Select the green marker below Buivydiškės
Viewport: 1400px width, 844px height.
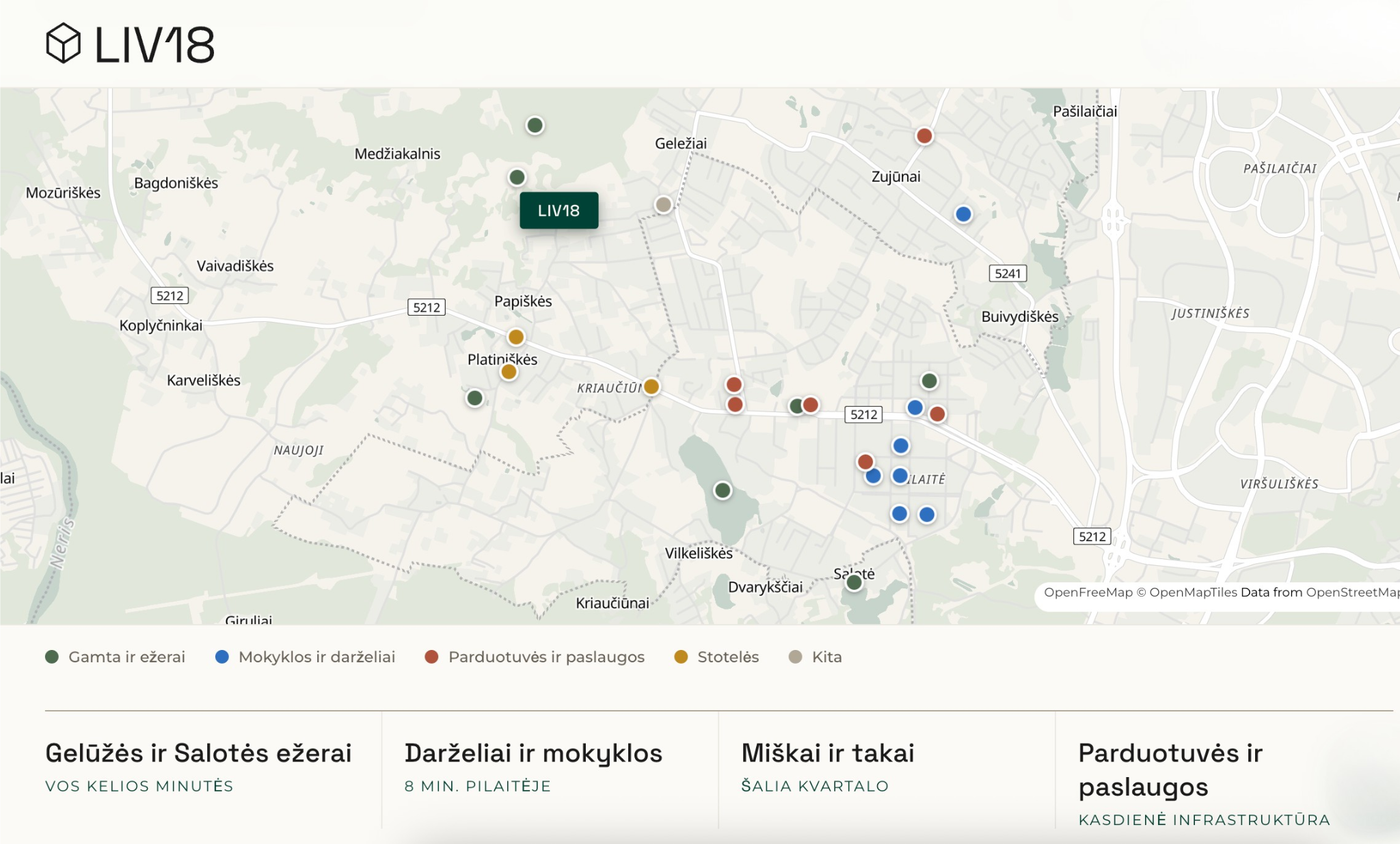pyautogui.click(x=929, y=381)
